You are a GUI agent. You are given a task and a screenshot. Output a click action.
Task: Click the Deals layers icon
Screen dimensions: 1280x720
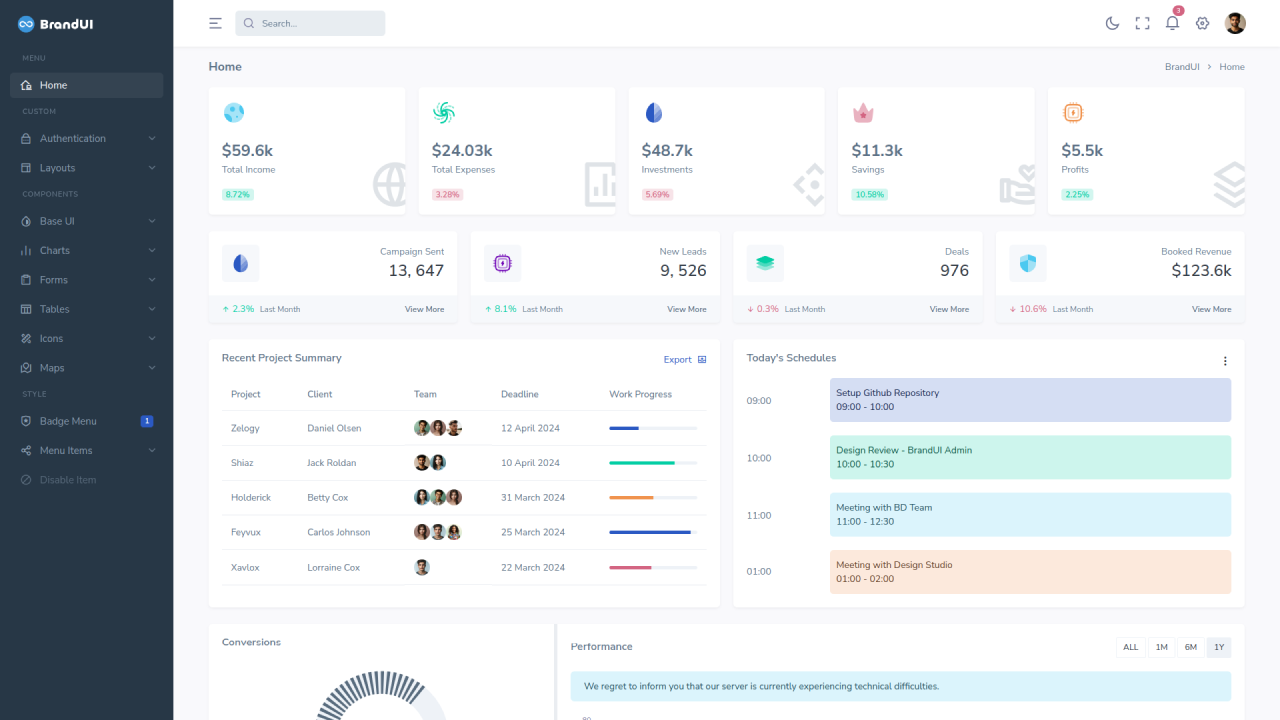(765, 264)
